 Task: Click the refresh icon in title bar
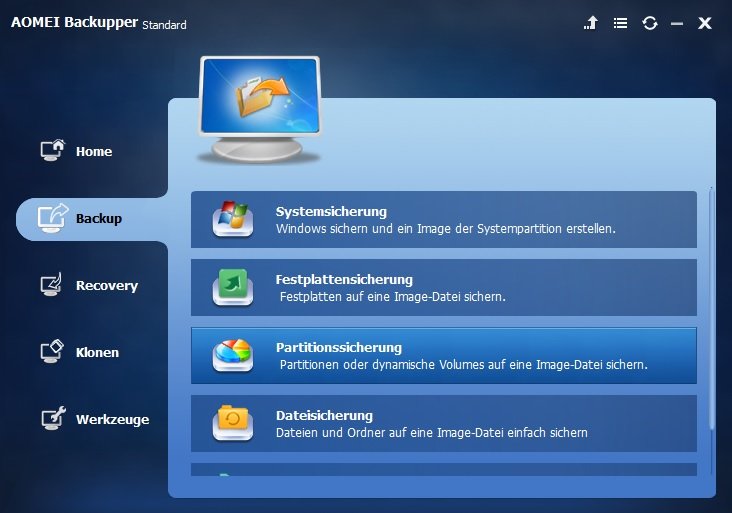pos(649,23)
